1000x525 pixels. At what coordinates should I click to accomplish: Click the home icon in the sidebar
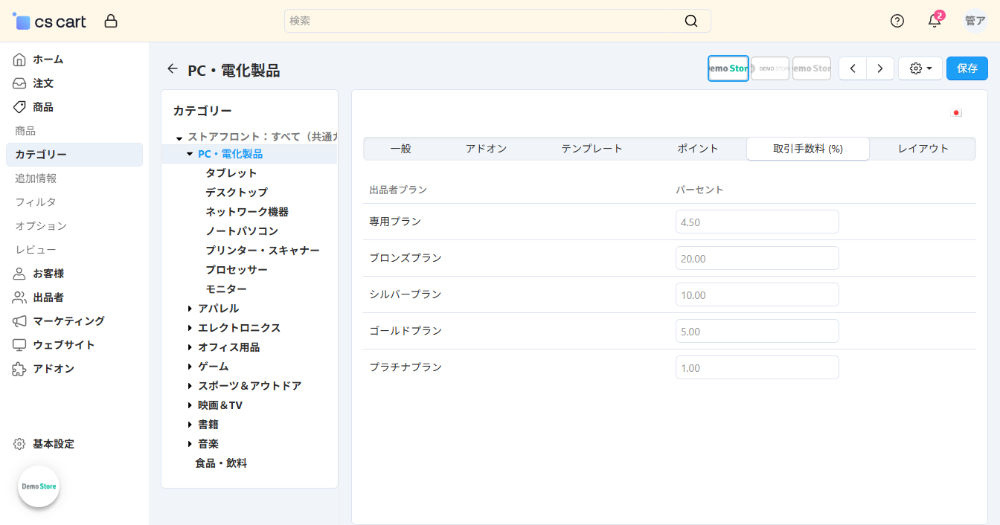19,59
